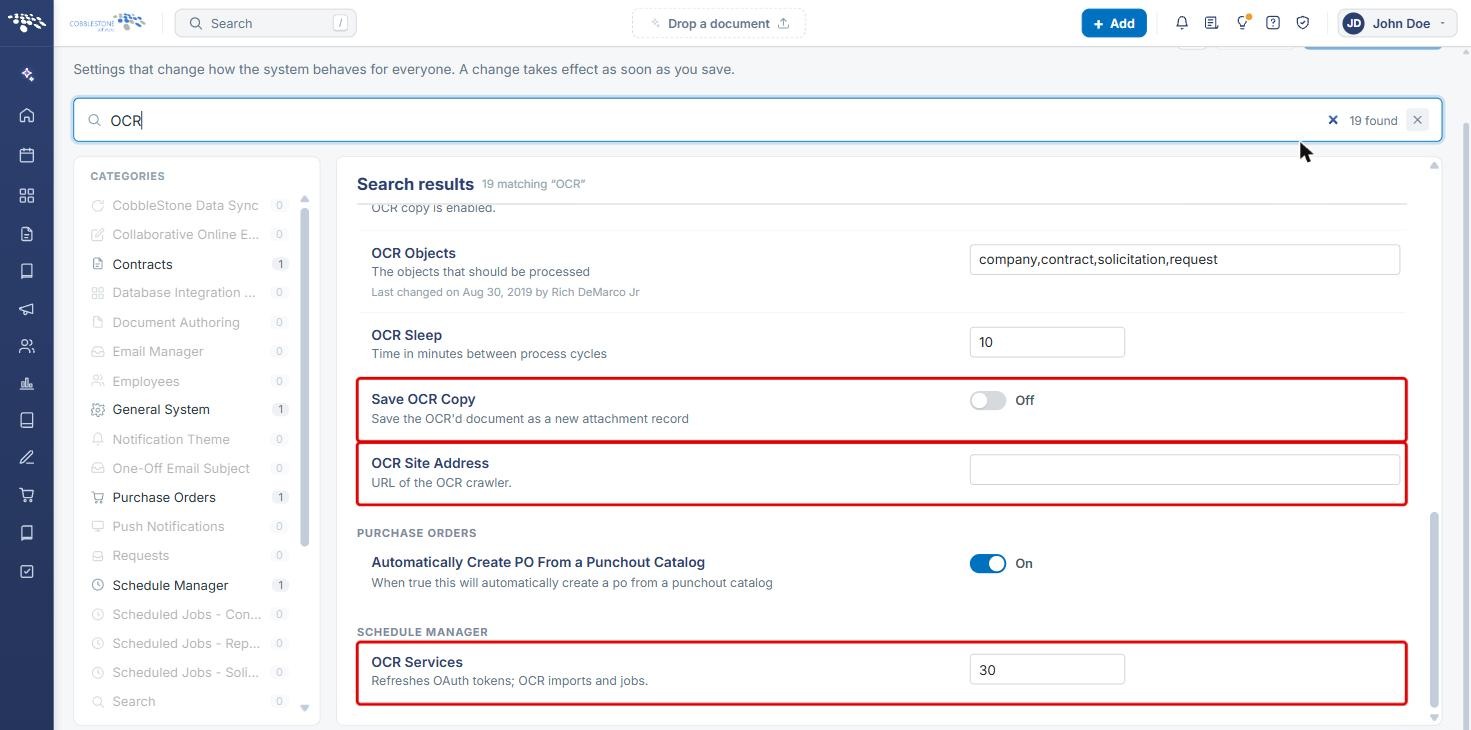Click the categories list down scroll arrow
The image size is (1471, 730).
[x=305, y=708]
